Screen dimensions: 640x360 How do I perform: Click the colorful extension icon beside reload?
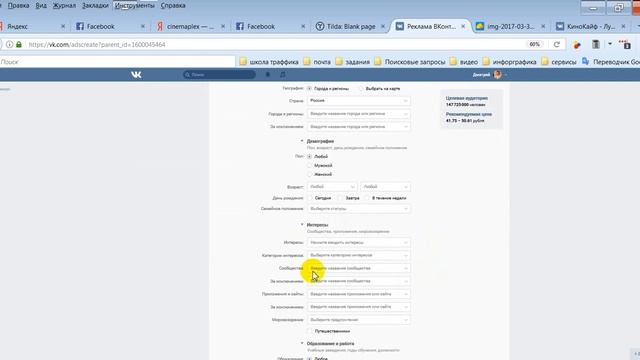pyautogui.click(x=577, y=45)
